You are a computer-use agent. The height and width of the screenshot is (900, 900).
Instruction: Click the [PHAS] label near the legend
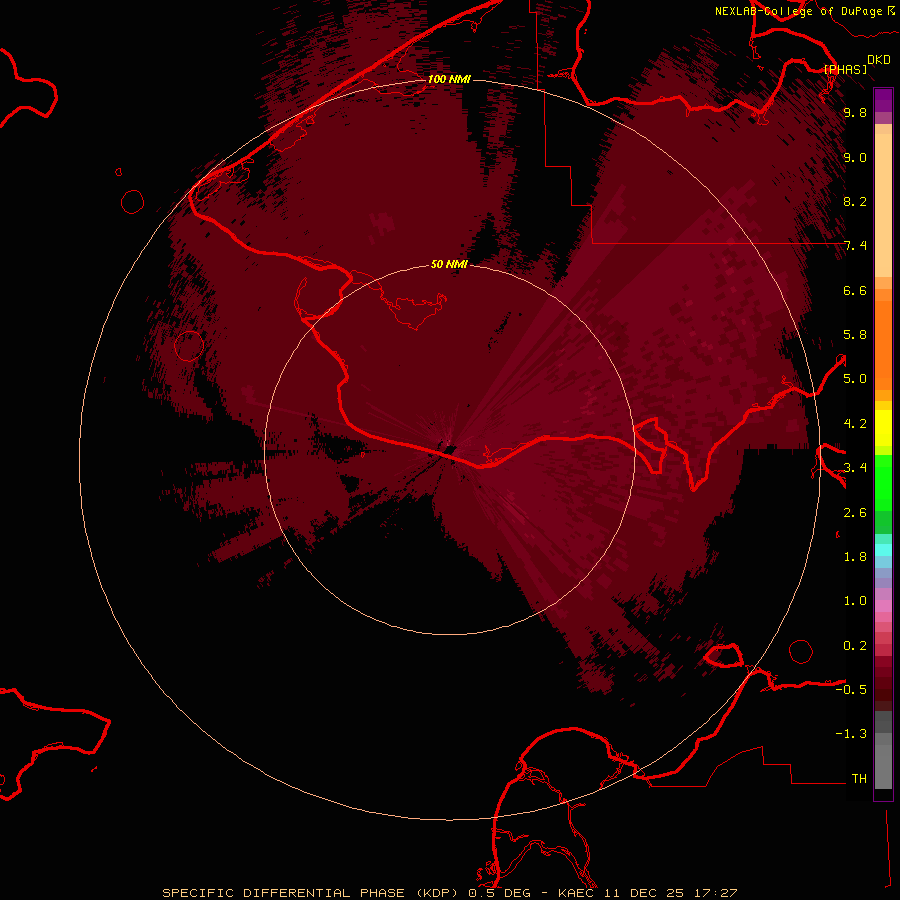tap(845, 69)
